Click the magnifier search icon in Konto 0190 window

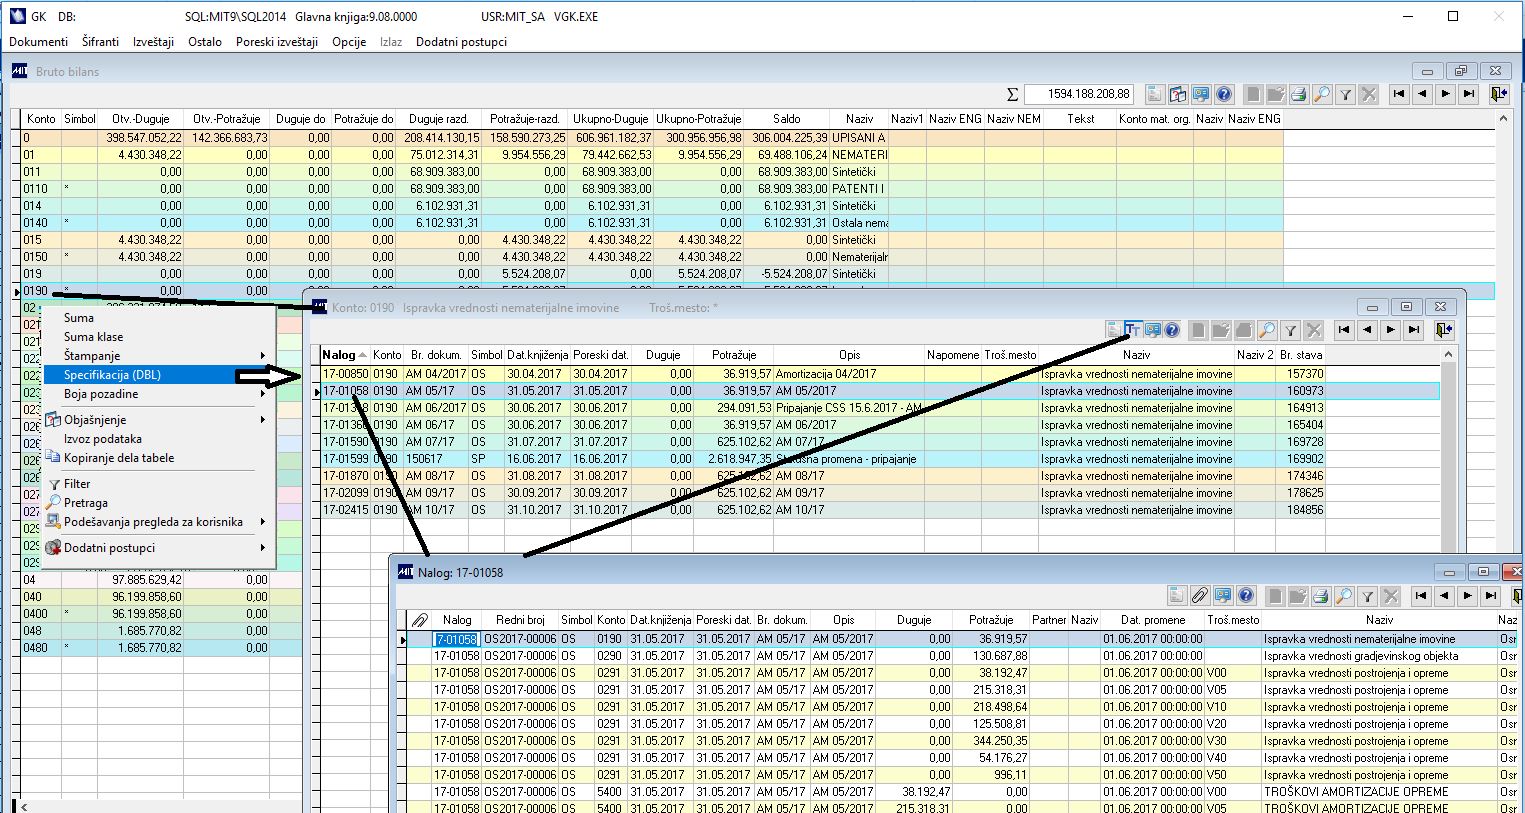click(x=1267, y=329)
